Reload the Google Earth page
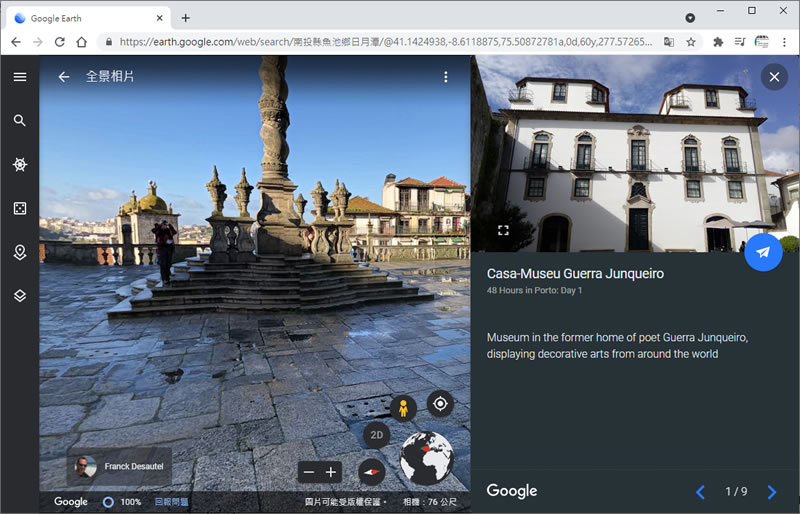The width and height of the screenshot is (800, 514). point(60,42)
